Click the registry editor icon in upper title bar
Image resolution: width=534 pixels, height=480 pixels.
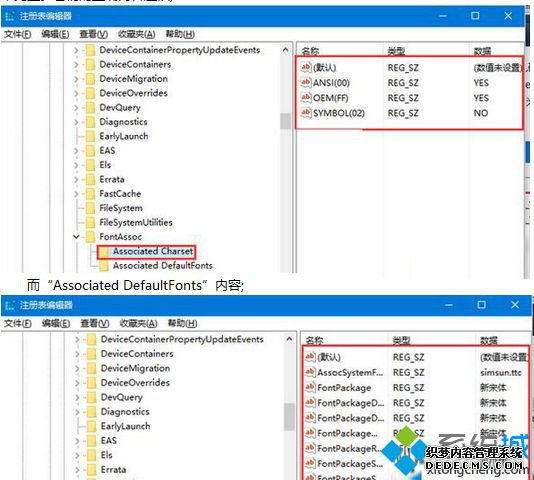[x=10, y=16]
